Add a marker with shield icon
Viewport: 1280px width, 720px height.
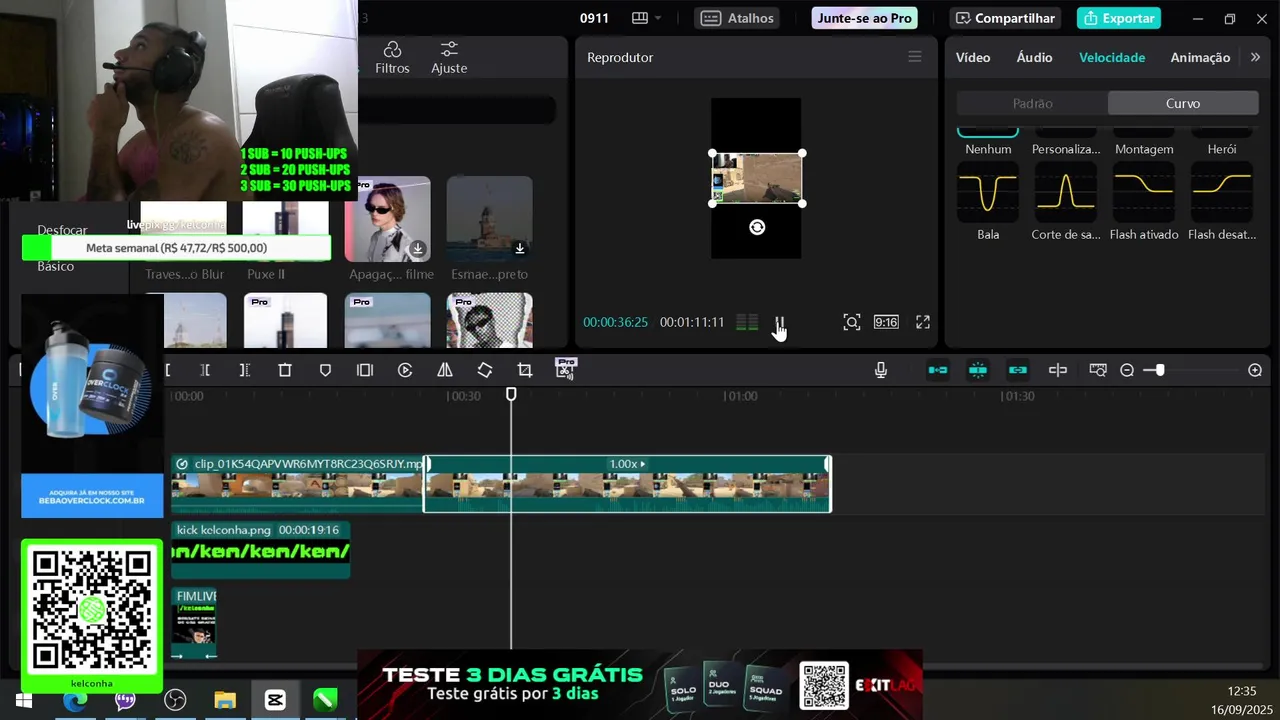pos(325,370)
